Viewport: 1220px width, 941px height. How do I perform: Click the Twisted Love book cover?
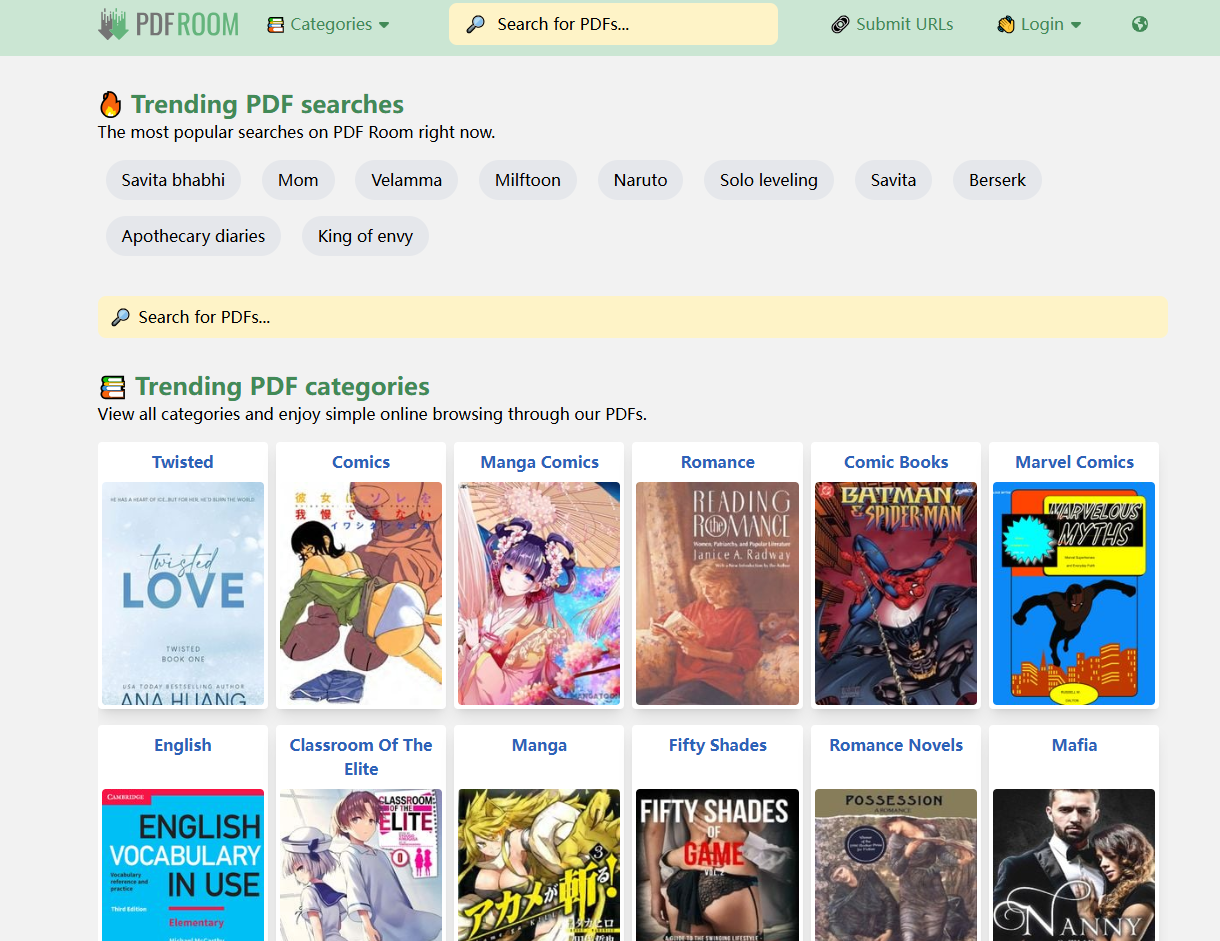tap(183, 594)
